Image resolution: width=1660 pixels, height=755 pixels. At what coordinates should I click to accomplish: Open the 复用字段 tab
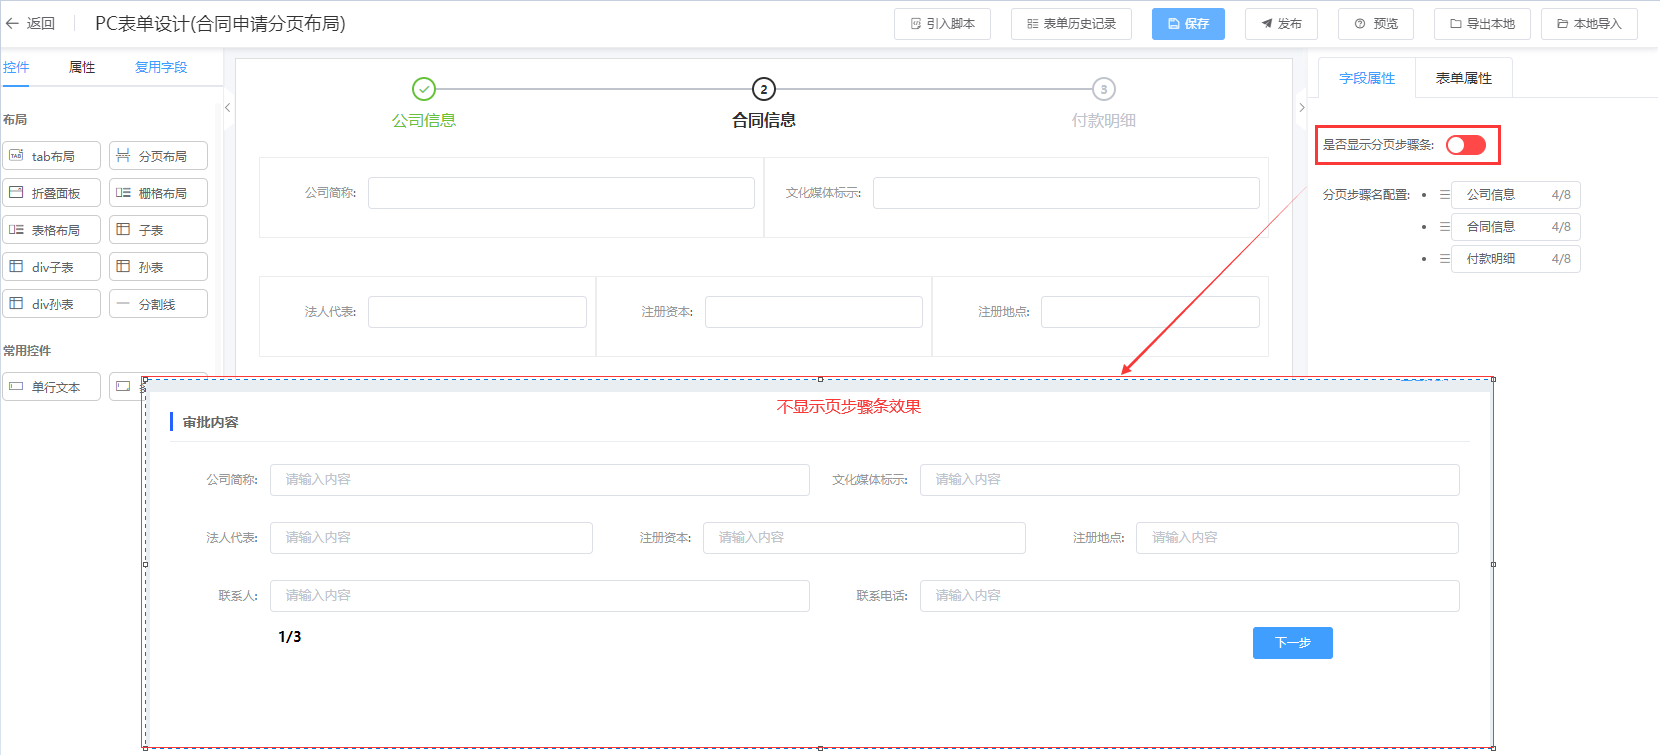click(x=161, y=67)
